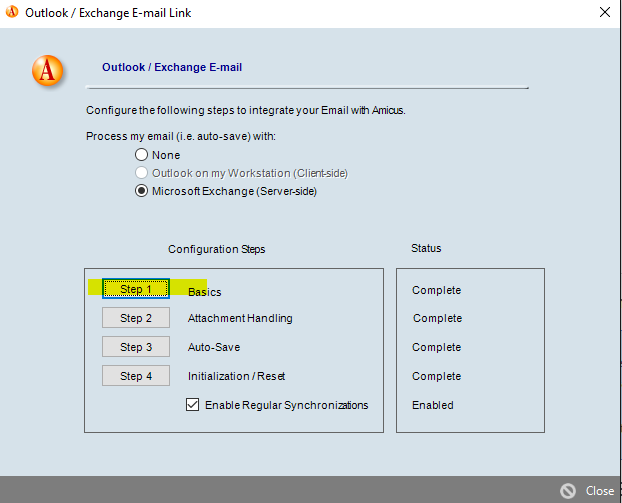Click the Configuration Steps header

tap(217, 249)
